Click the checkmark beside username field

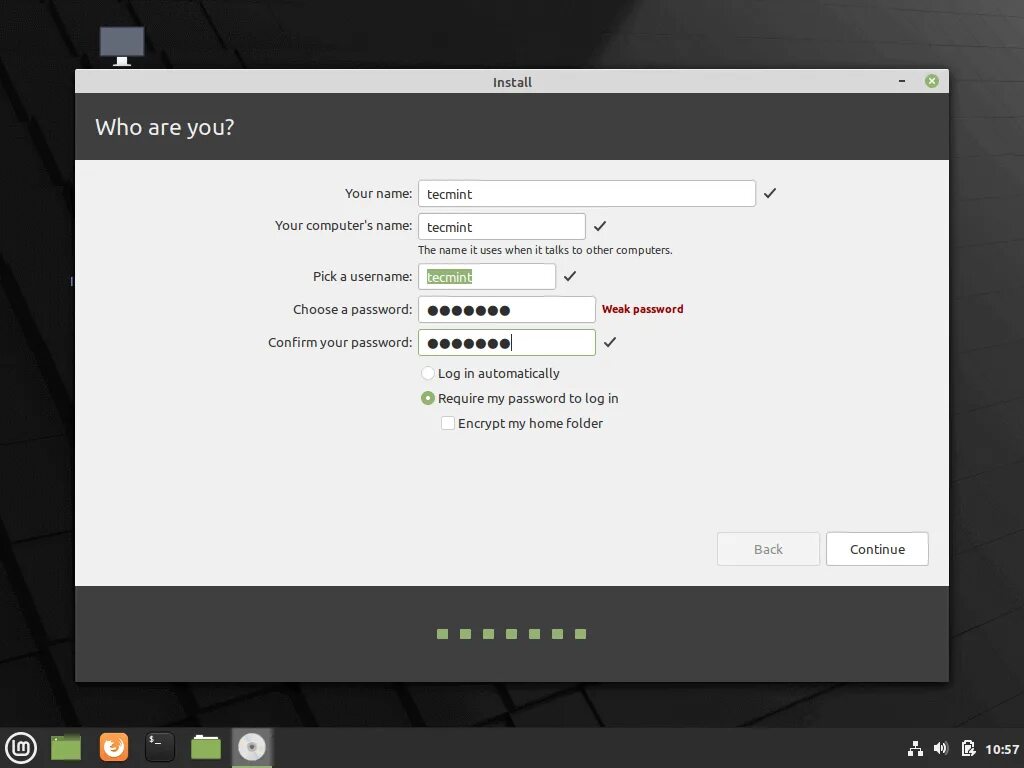coord(570,276)
